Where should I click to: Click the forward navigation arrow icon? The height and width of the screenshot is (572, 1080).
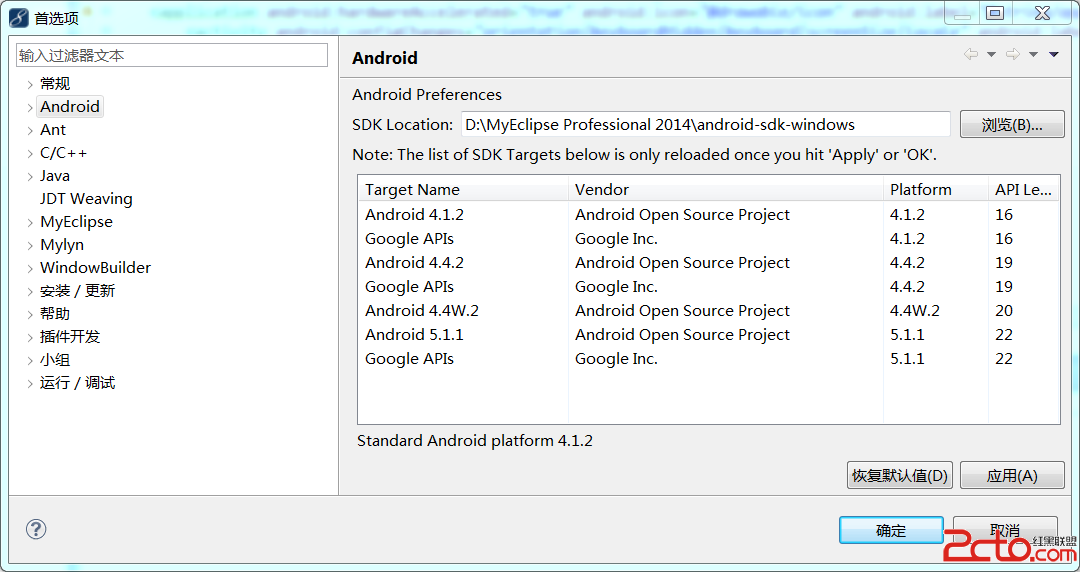[x=1013, y=55]
